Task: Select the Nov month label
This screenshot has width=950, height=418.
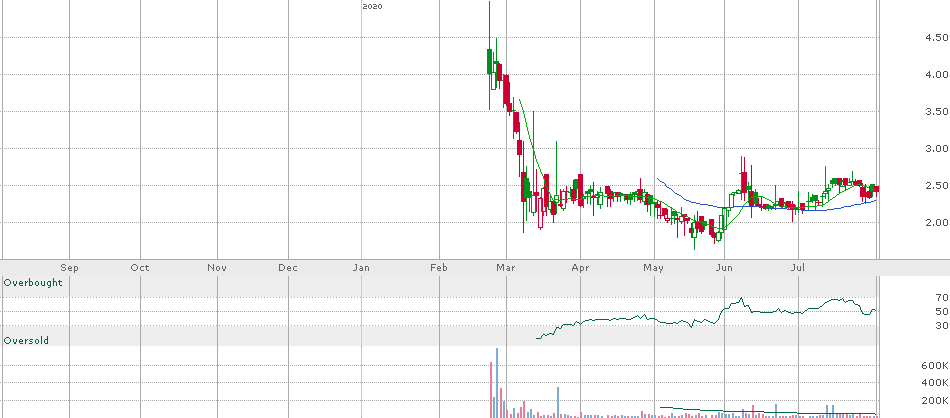Action: tap(217, 268)
